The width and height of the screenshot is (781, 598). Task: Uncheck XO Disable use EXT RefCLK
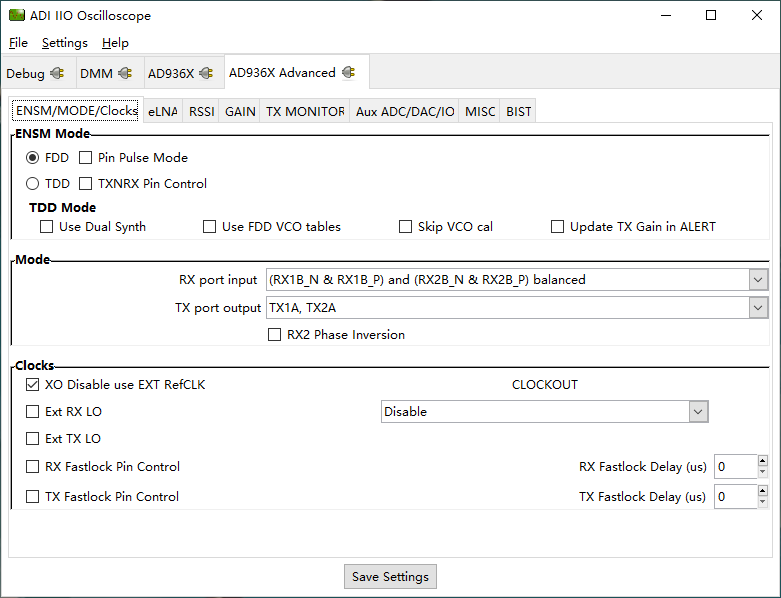[32, 384]
